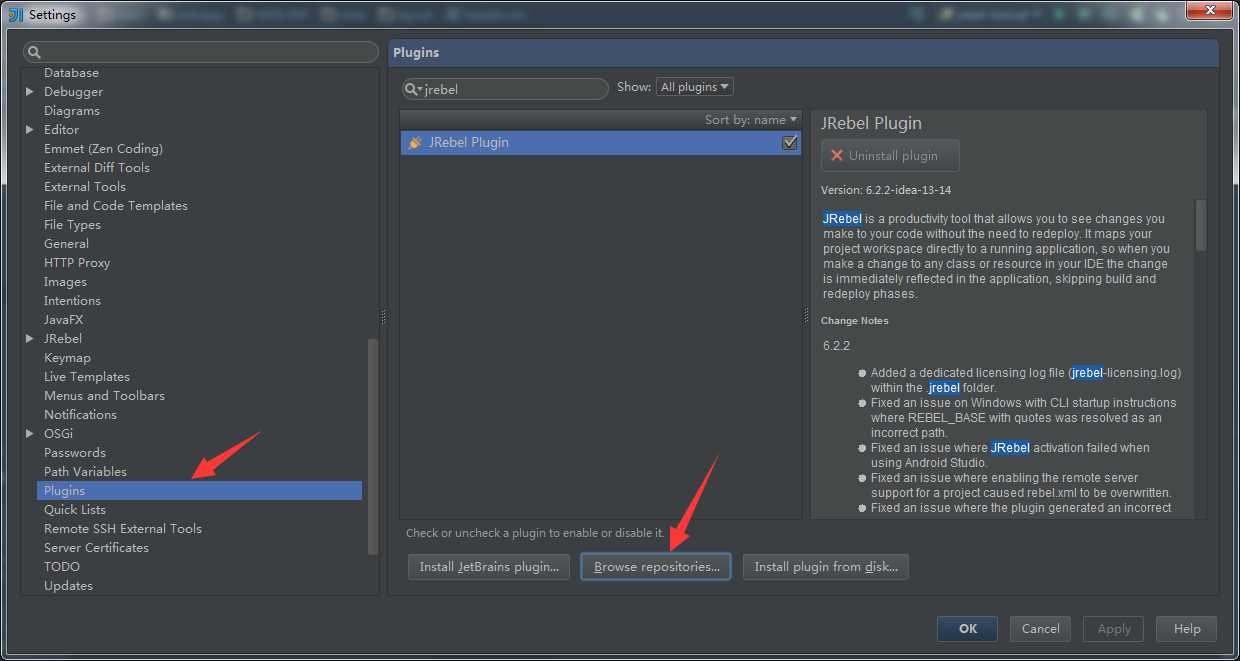
Task: Select Intentions settings item
Action: coord(72,301)
